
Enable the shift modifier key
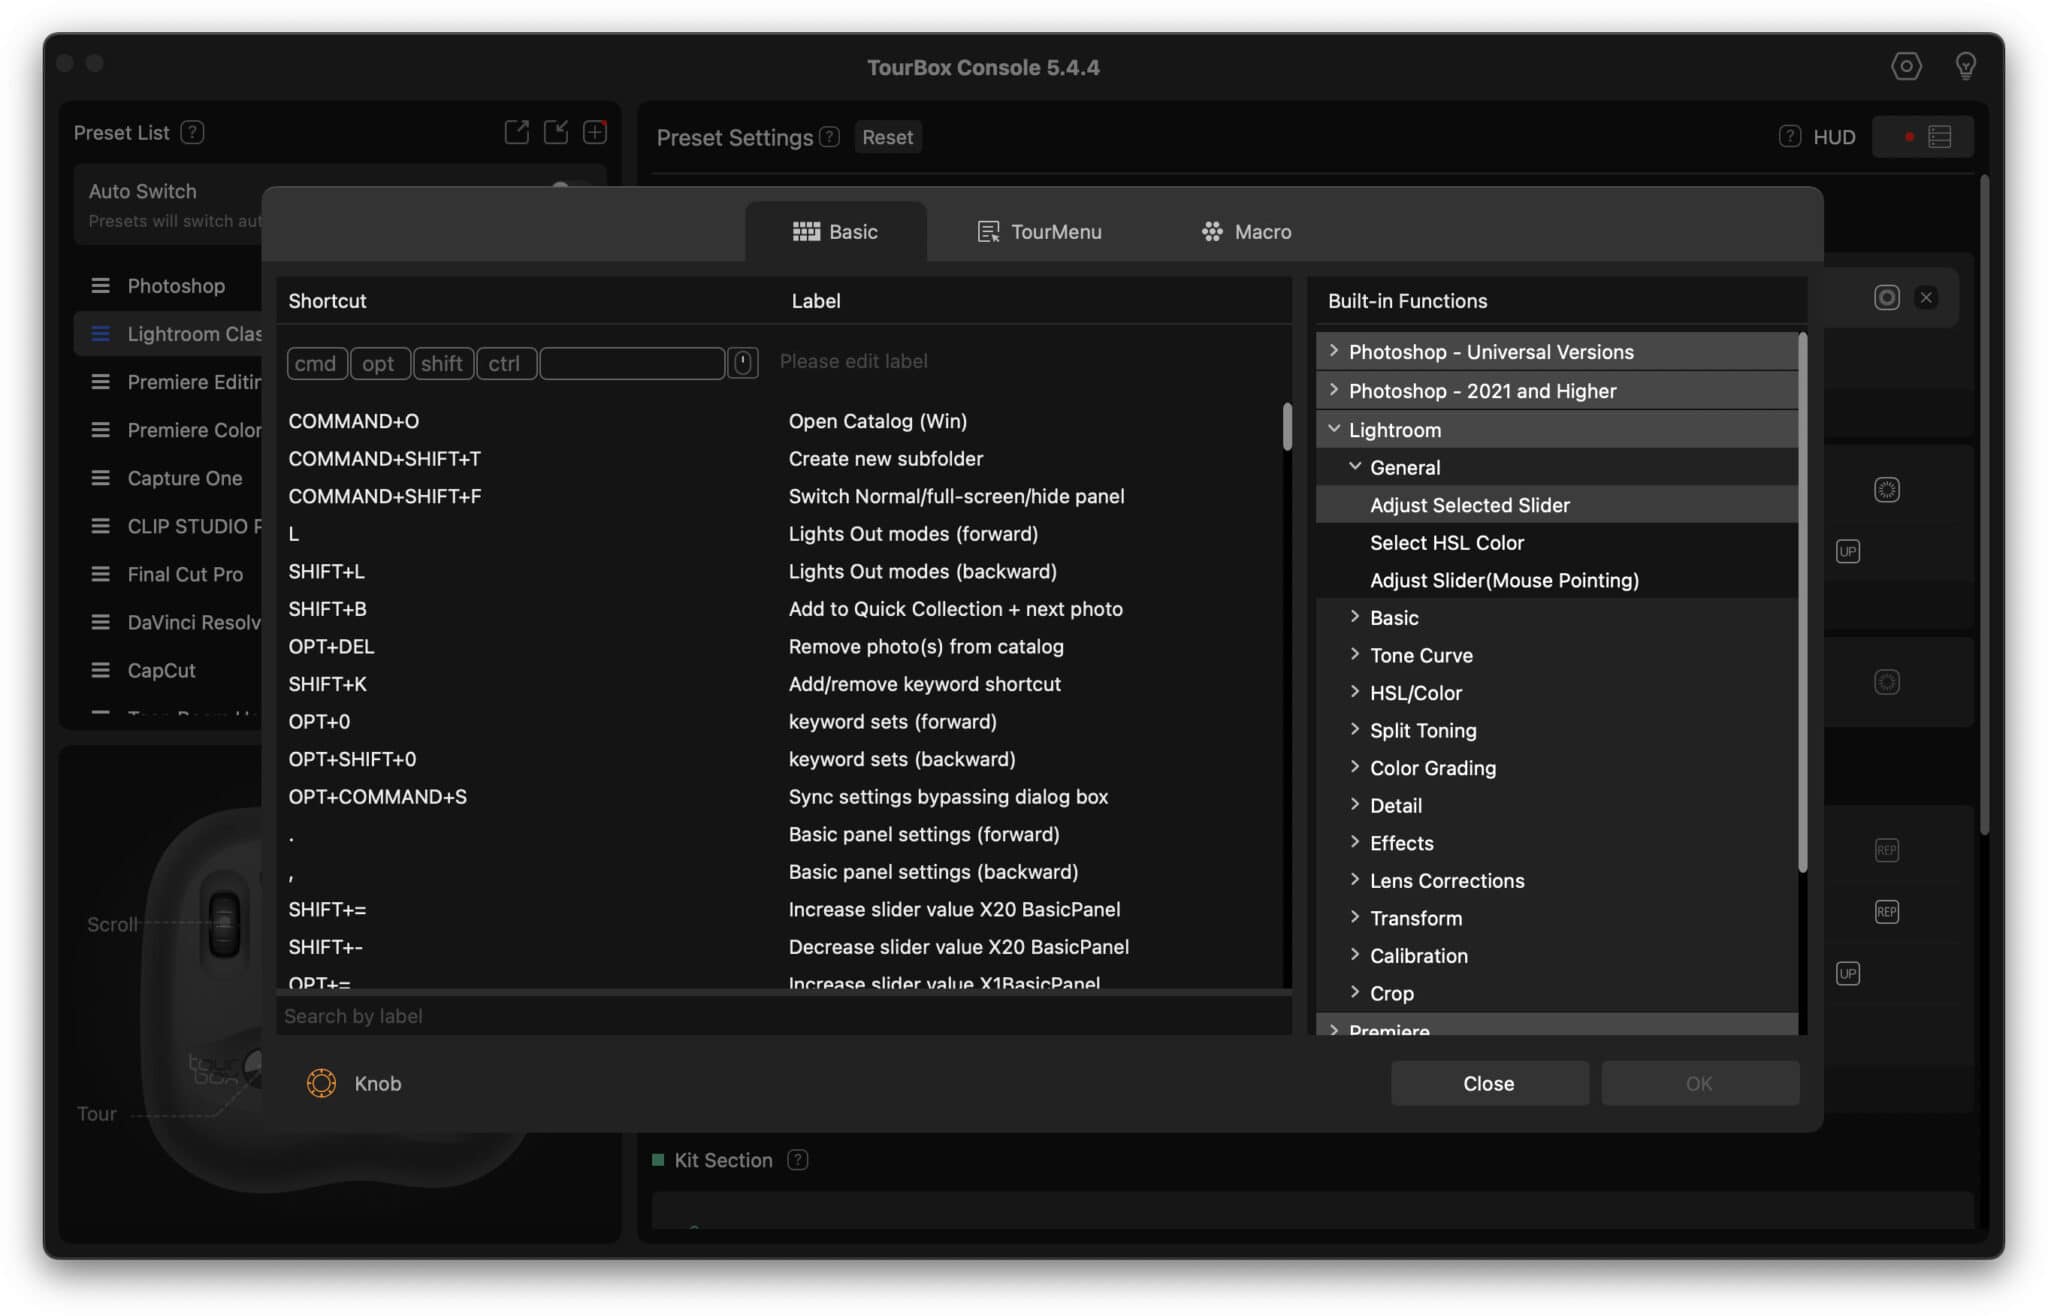[443, 363]
